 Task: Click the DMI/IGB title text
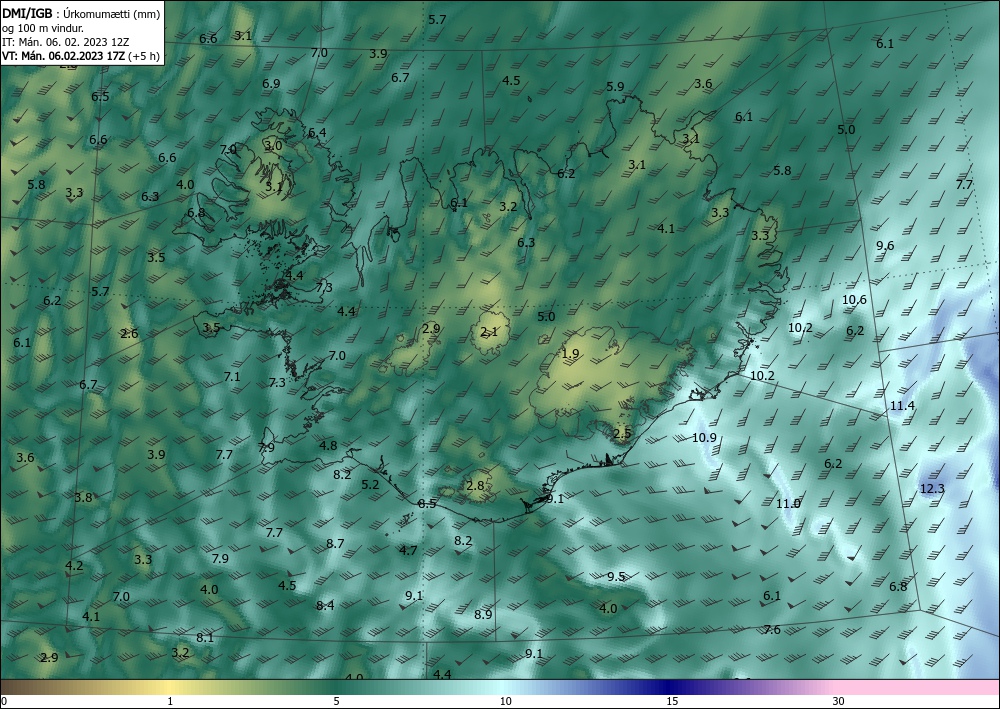[27, 13]
